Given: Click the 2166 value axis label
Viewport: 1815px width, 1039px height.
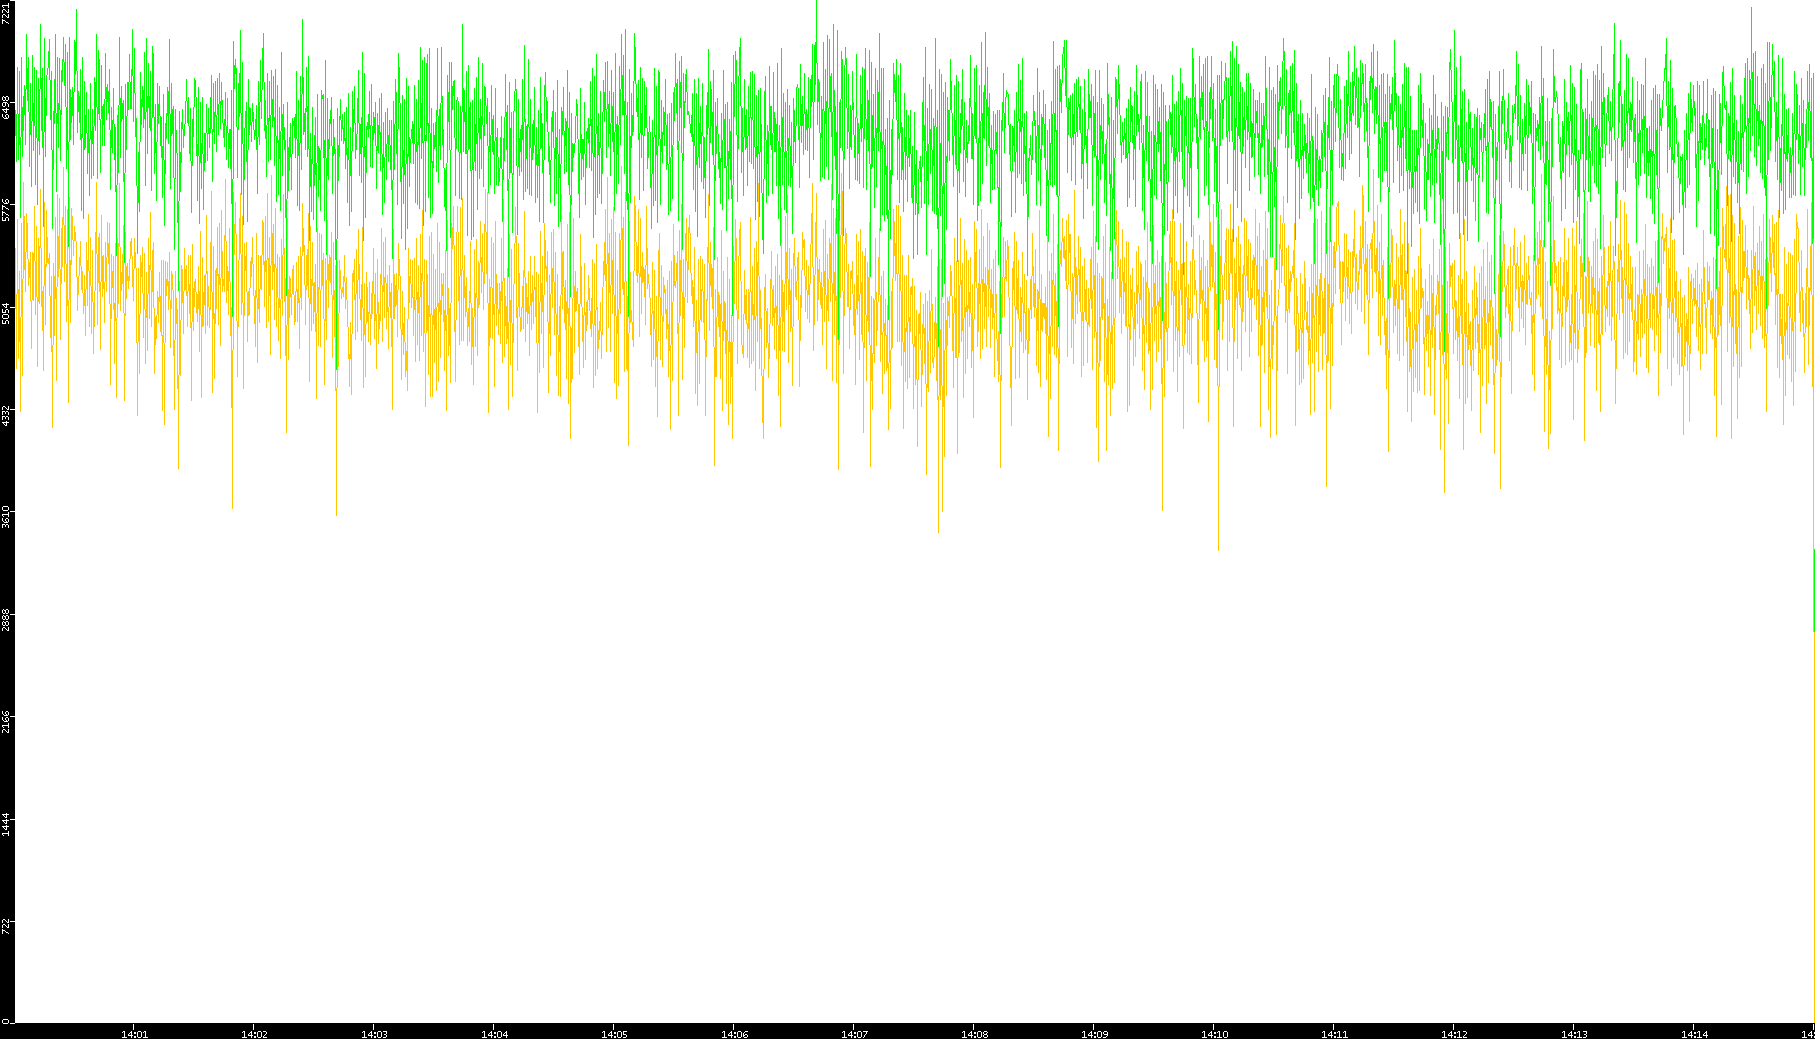Looking at the screenshot, I should pyautogui.click(x=6, y=722).
